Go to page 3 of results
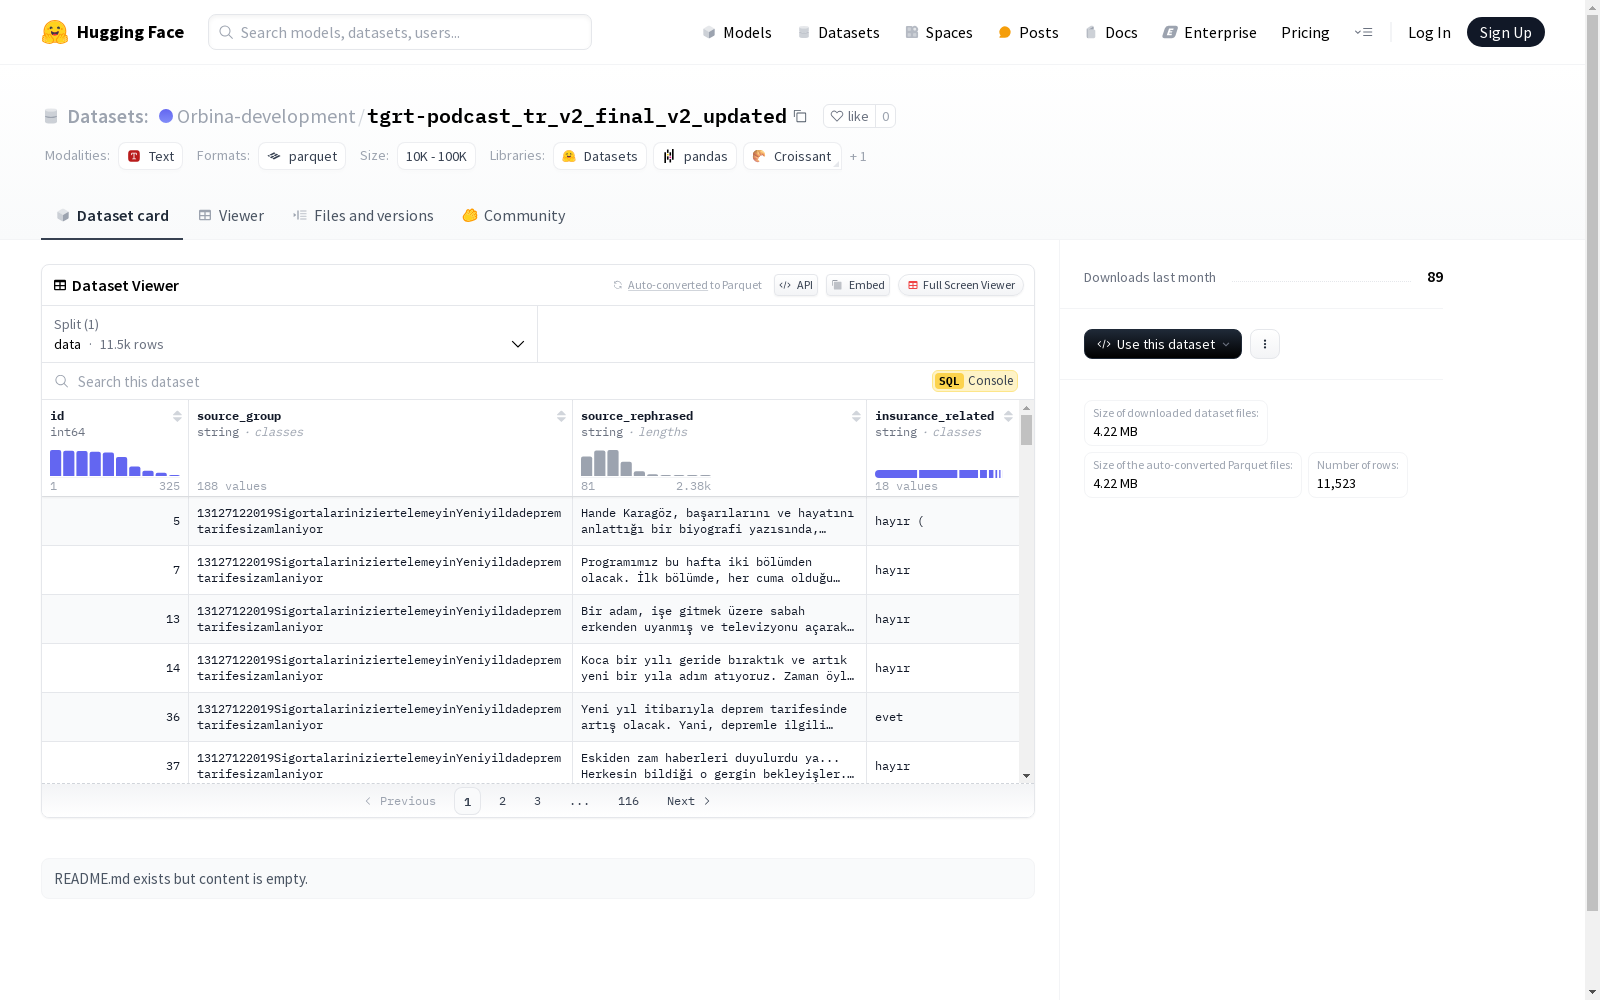This screenshot has height=1000, width=1600. click(537, 801)
